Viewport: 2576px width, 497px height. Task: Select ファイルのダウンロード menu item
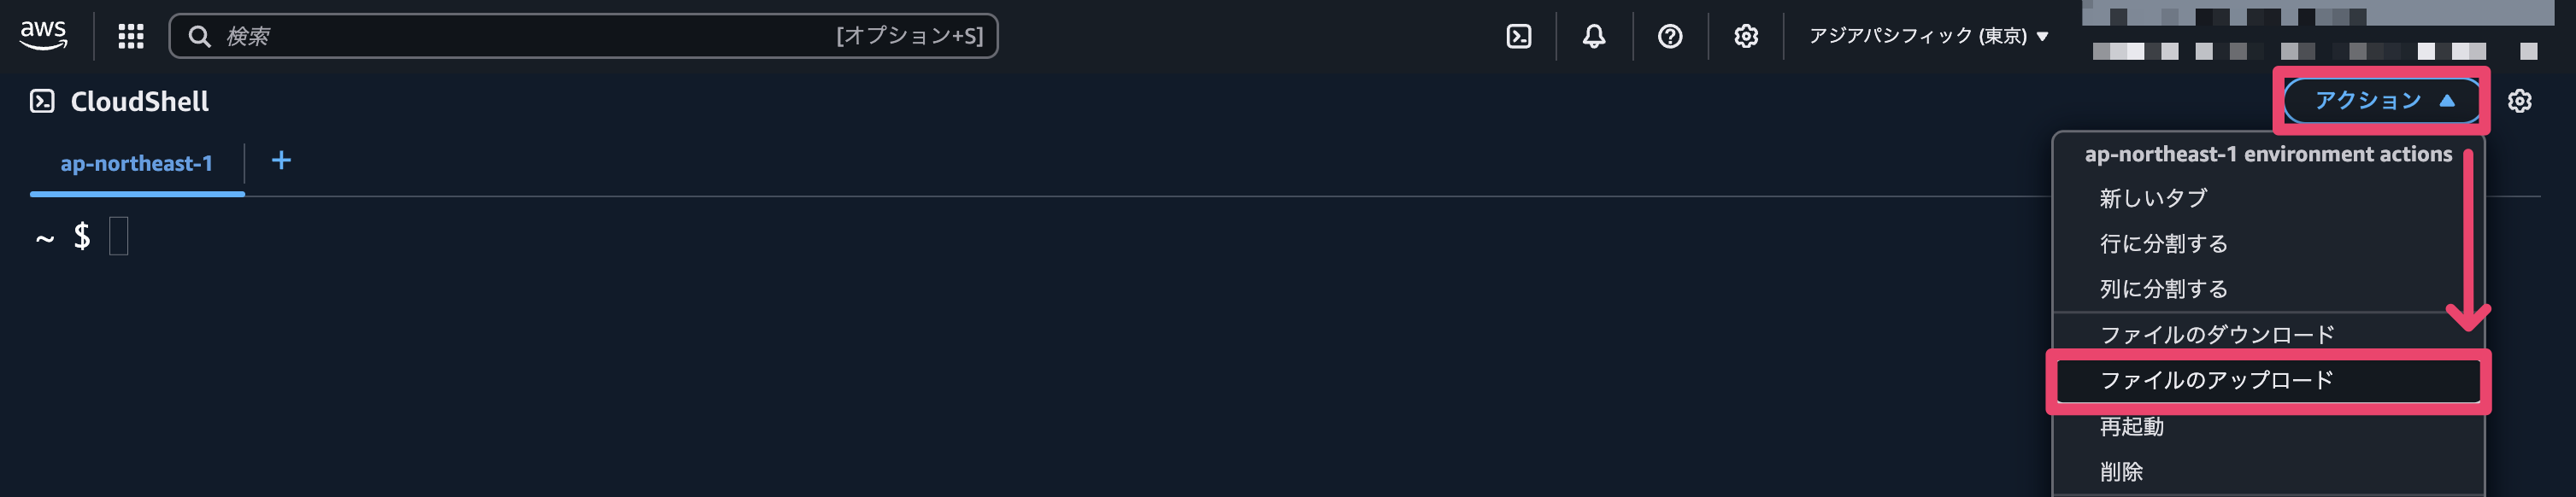pyautogui.click(x=2216, y=334)
